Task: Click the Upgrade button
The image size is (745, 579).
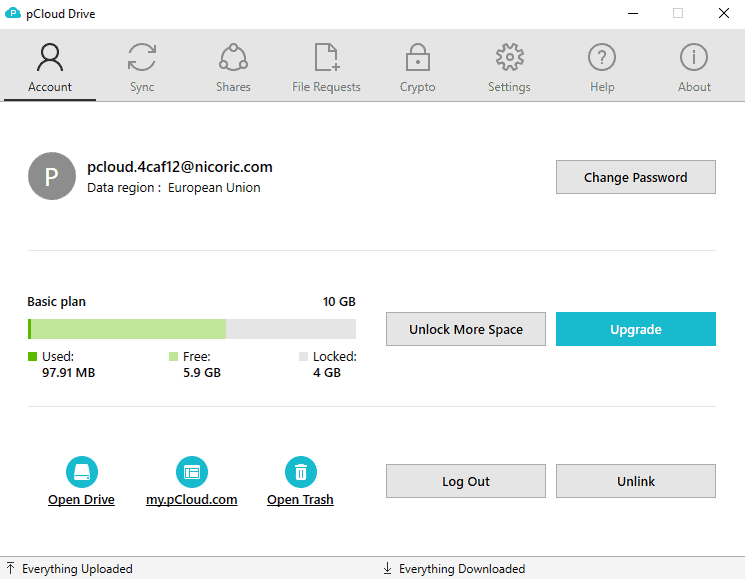Action: click(x=636, y=329)
